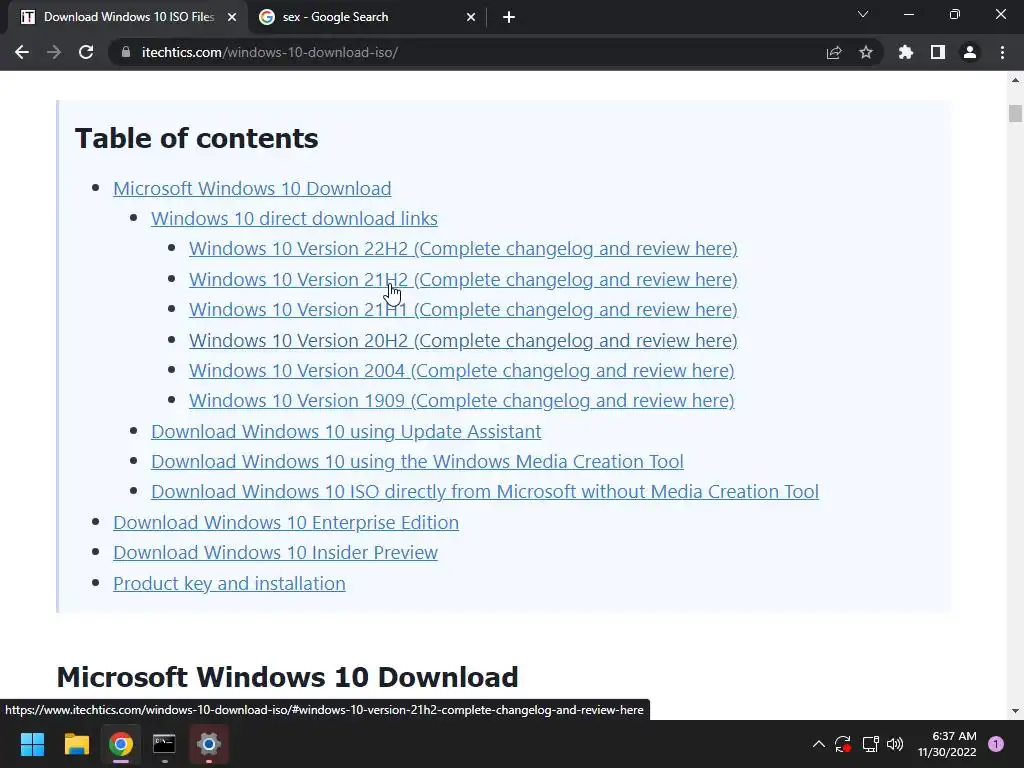Viewport: 1024px width, 768px height.
Task: Open the Settings gear taskbar icon
Action: pyautogui.click(x=209, y=744)
